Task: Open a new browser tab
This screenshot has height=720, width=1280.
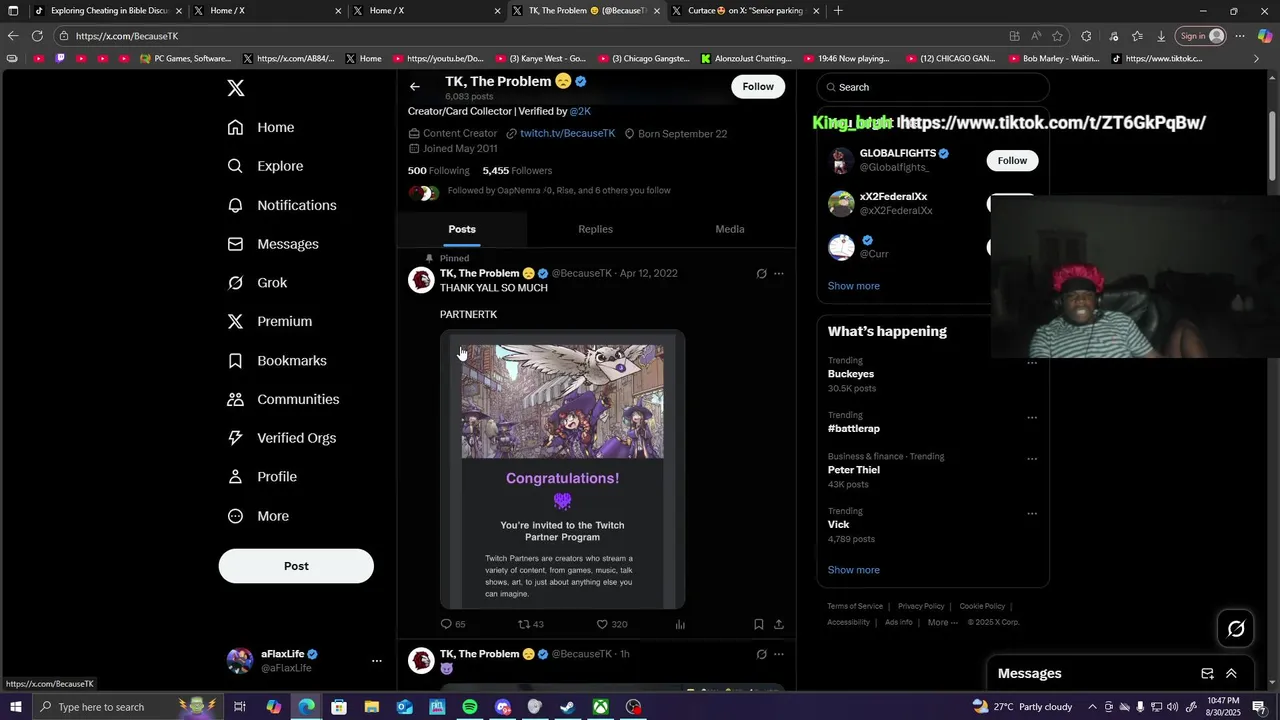Action: pyautogui.click(x=838, y=11)
